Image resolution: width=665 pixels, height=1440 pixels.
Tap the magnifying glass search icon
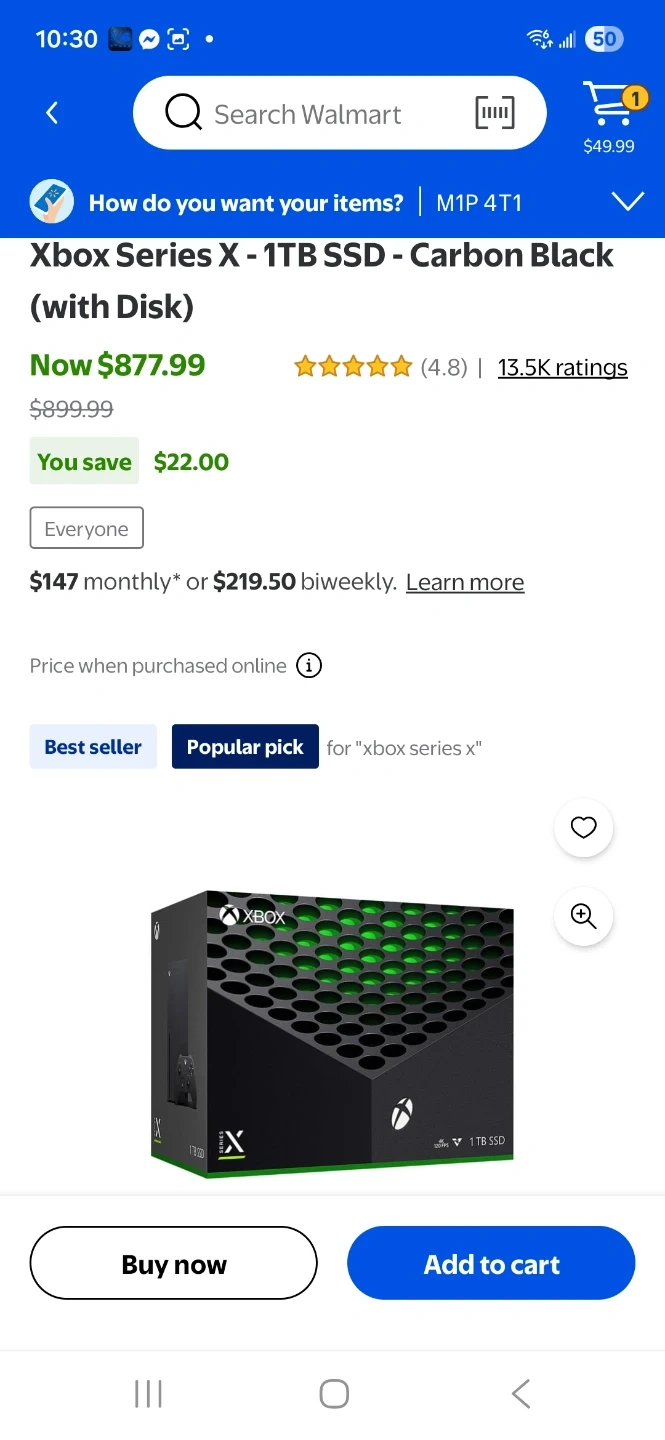183,113
